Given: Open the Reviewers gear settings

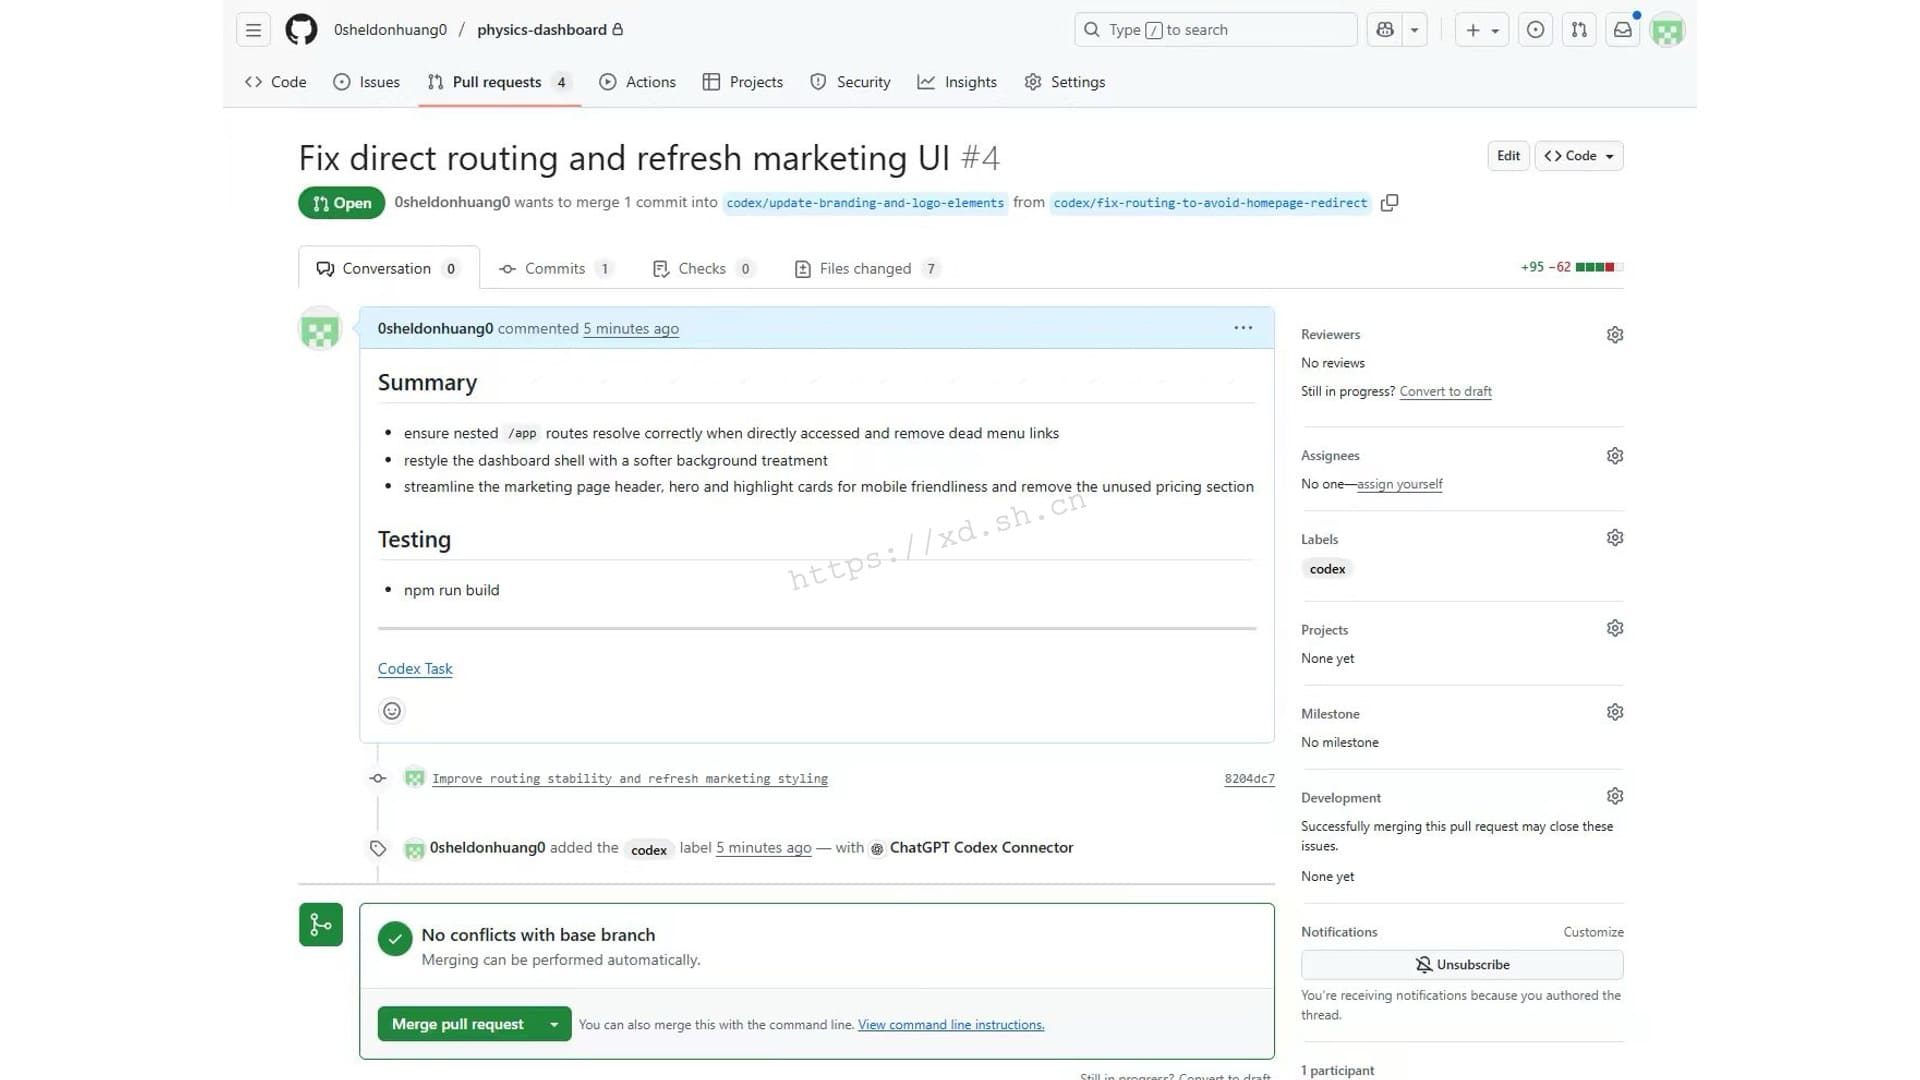Looking at the screenshot, I should pyautogui.click(x=1614, y=335).
